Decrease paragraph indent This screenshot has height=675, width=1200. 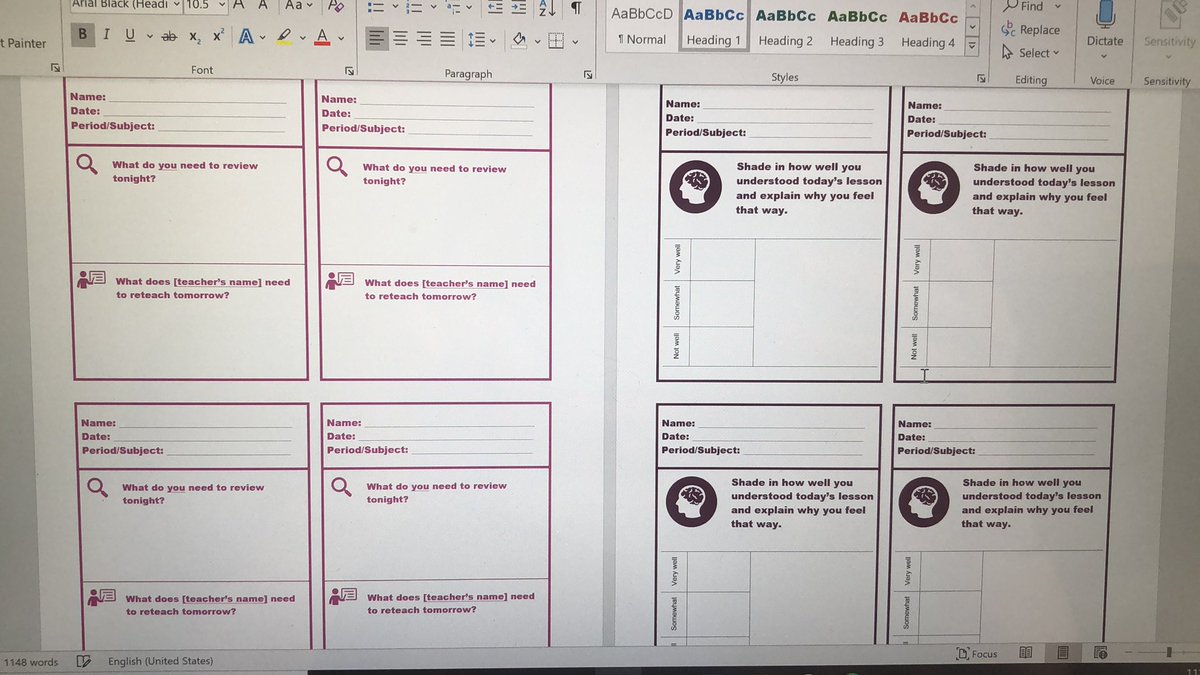point(494,7)
